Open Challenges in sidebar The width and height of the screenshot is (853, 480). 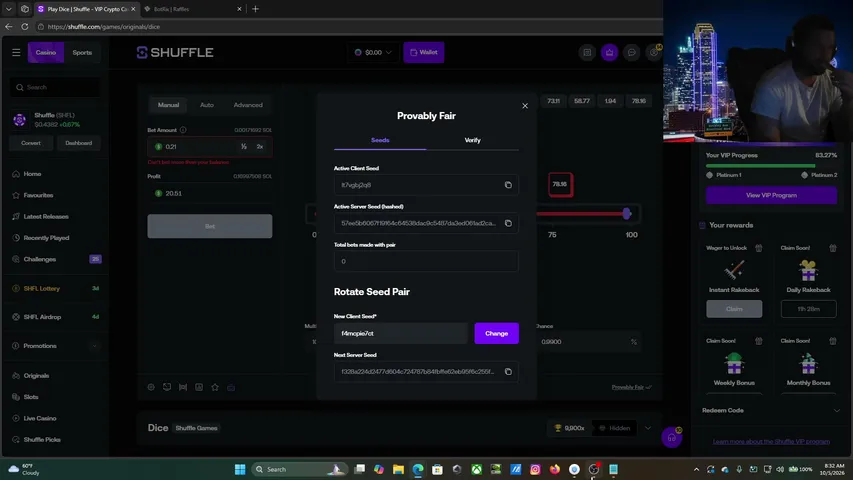[40, 260]
